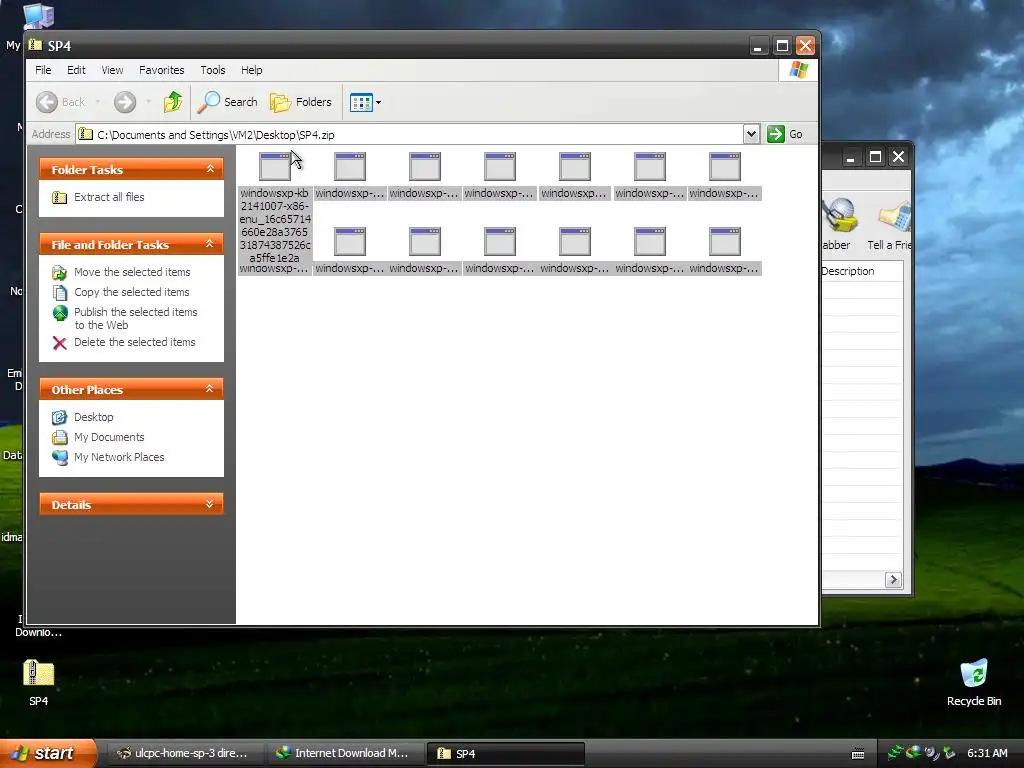
Task: Click the SP4 taskbar button
Action: pos(506,753)
